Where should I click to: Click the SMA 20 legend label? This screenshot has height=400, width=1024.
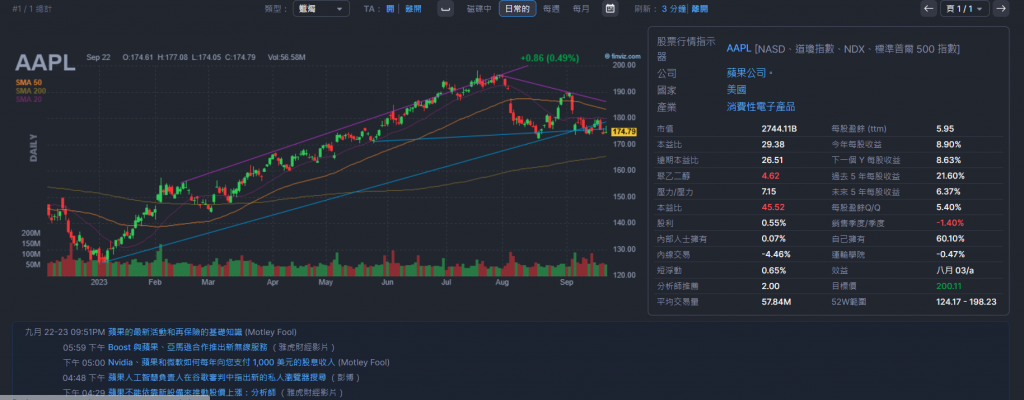tap(29, 99)
